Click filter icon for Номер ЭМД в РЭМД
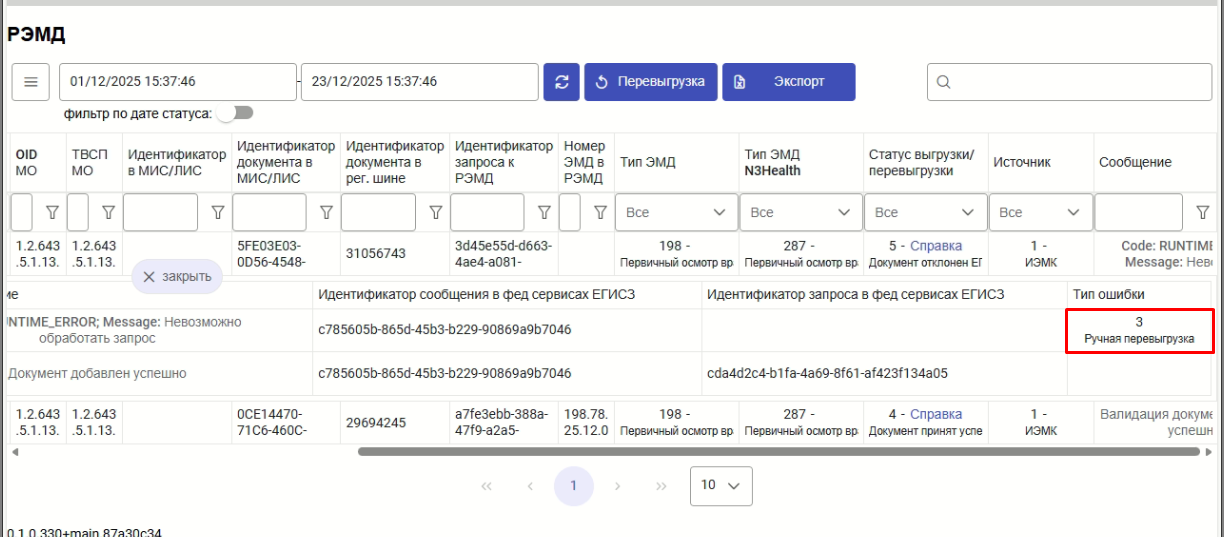This screenshot has width=1224, height=537. (x=600, y=212)
